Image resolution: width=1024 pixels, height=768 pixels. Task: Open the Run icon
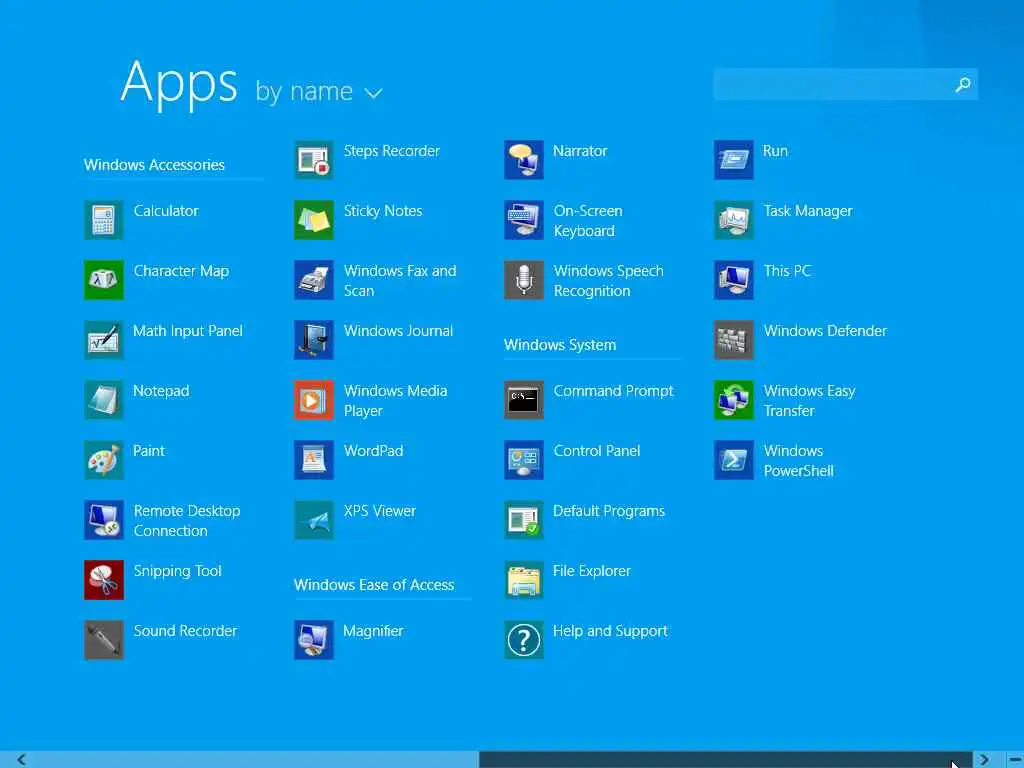(734, 160)
